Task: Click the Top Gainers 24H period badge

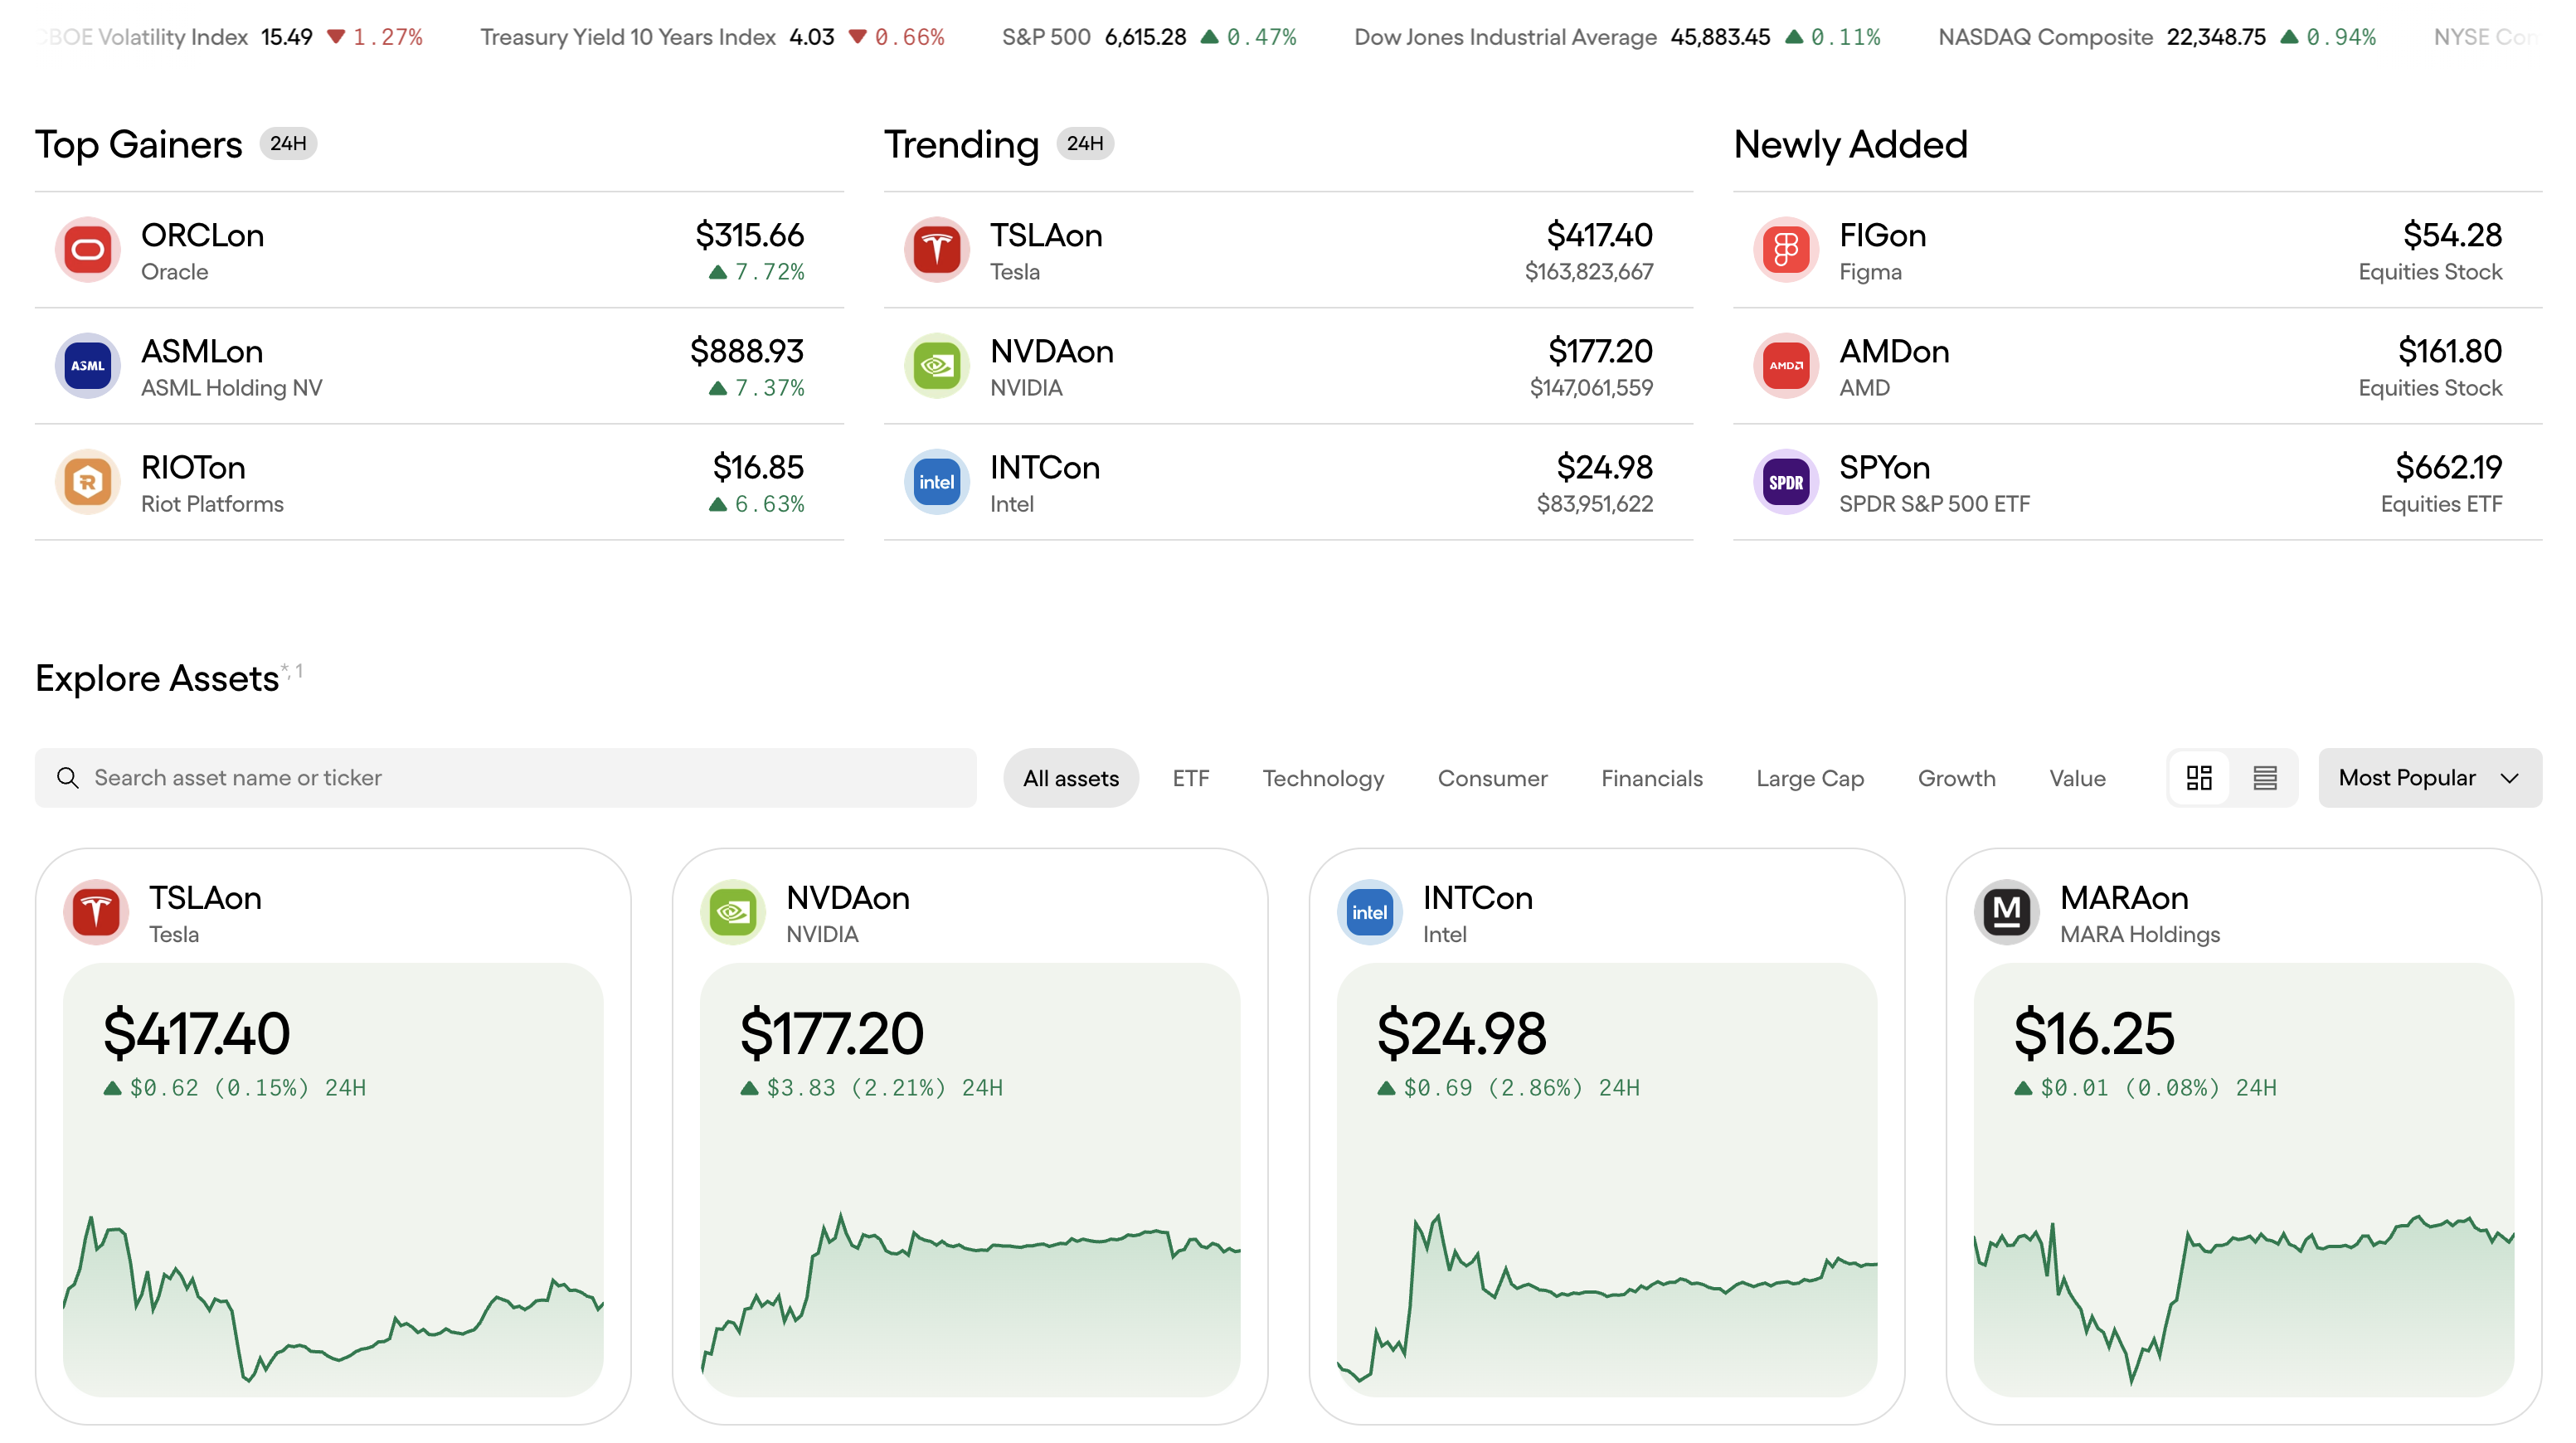Action: 288,144
